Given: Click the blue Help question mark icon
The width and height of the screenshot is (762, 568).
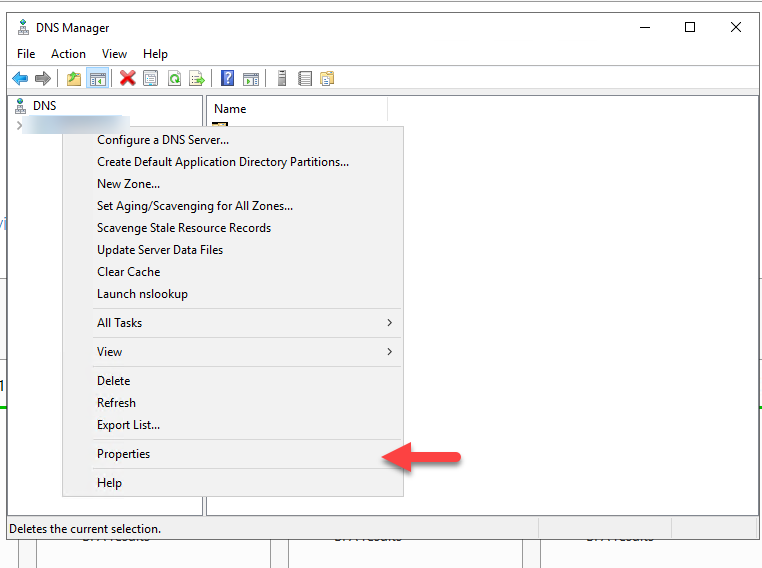Looking at the screenshot, I should 228,78.
